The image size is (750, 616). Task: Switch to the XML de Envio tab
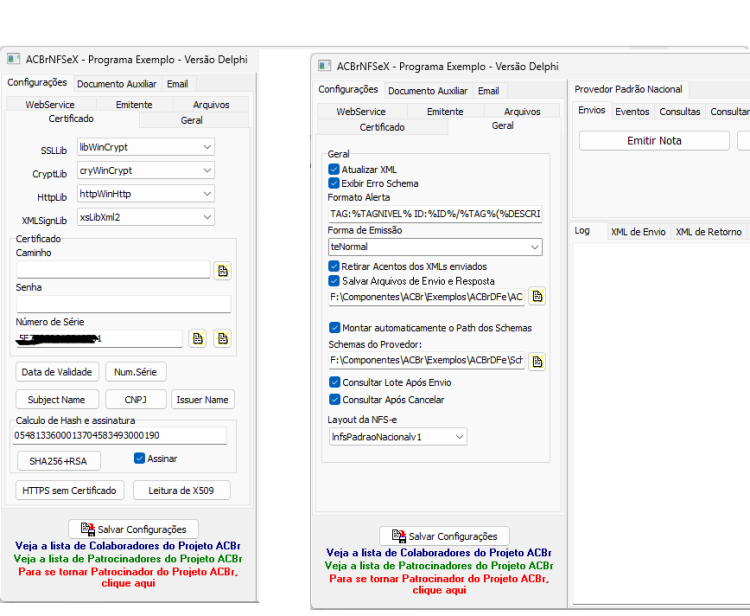click(x=638, y=232)
